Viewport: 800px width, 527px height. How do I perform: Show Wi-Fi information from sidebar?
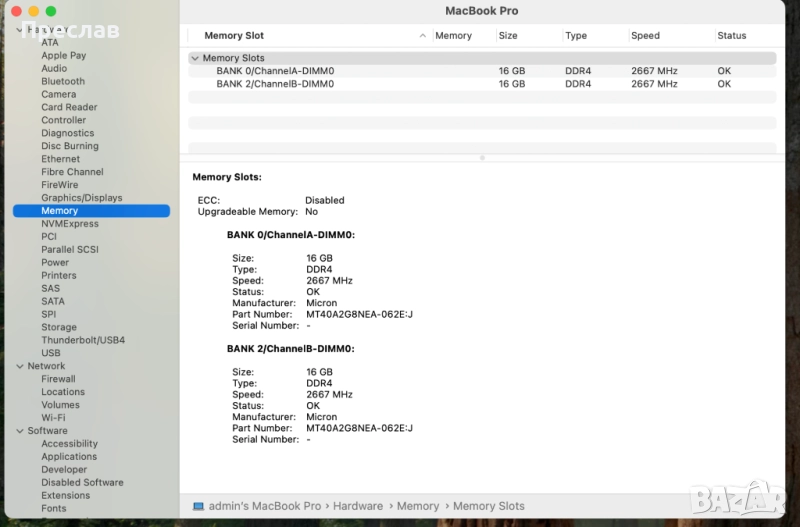[53, 418]
